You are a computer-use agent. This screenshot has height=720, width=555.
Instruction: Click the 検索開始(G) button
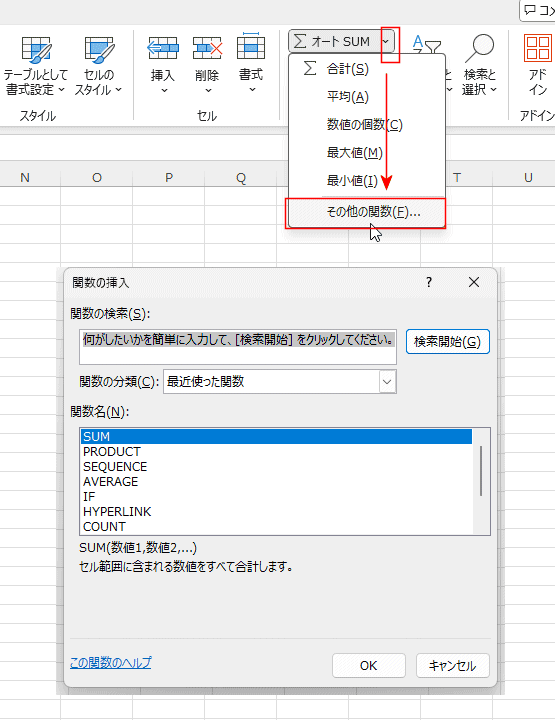[x=448, y=342]
